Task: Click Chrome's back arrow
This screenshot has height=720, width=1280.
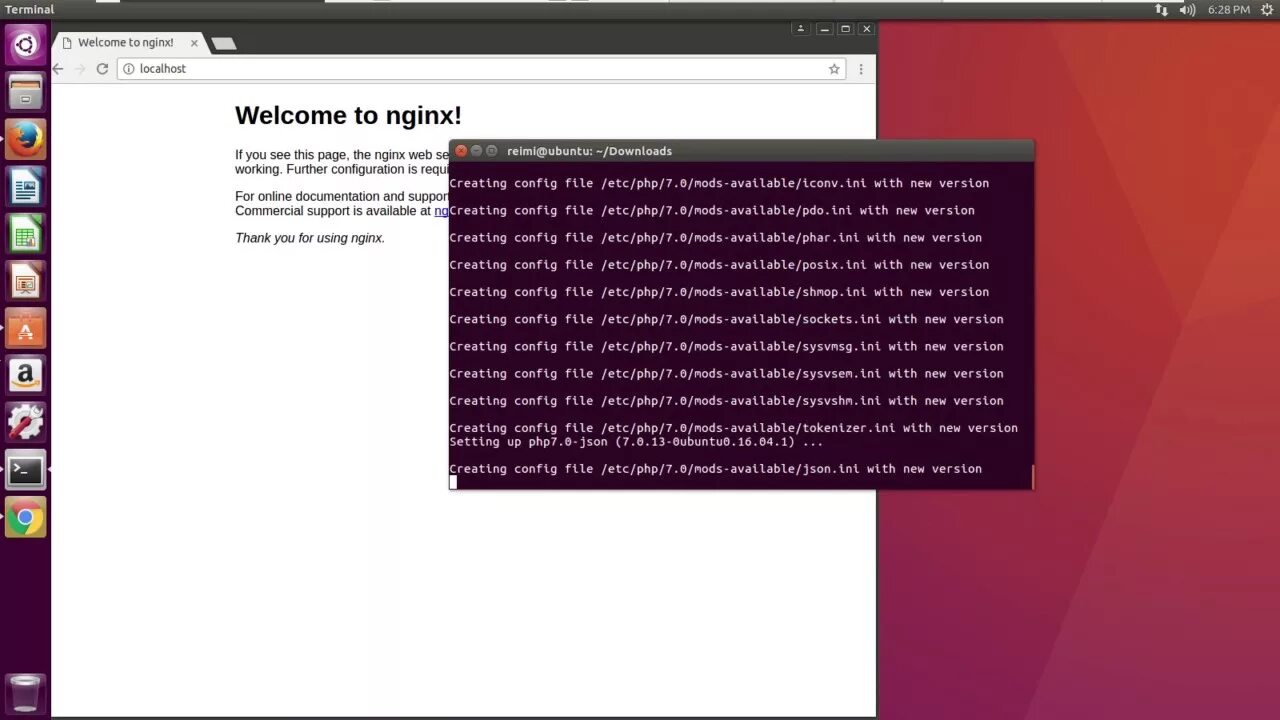Action: pyautogui.click(x=58, y=69)
